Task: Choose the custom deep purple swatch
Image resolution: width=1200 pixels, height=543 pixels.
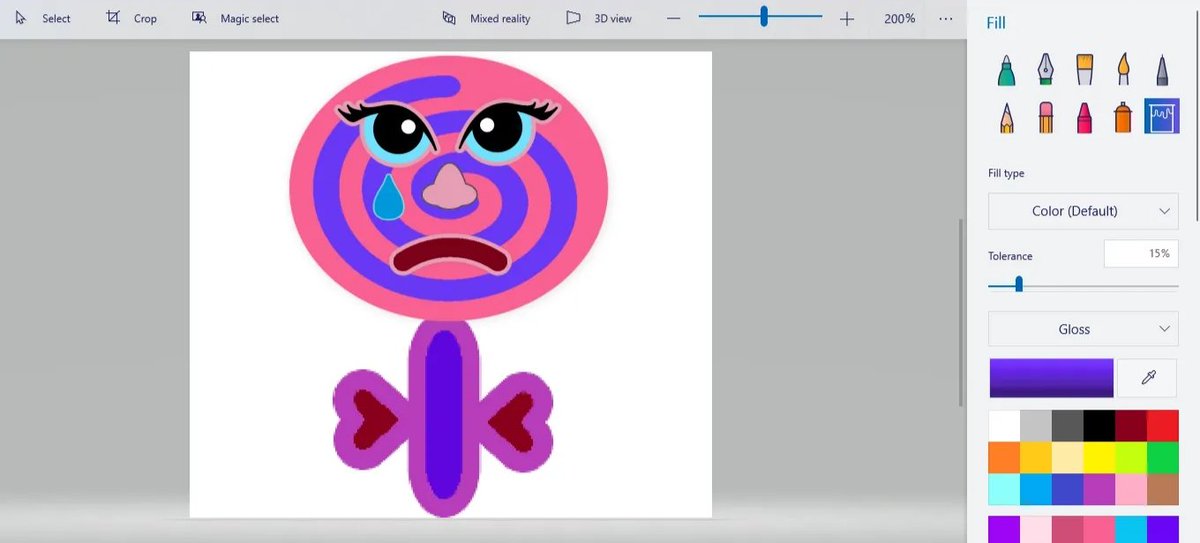Action: [1163, 529]
